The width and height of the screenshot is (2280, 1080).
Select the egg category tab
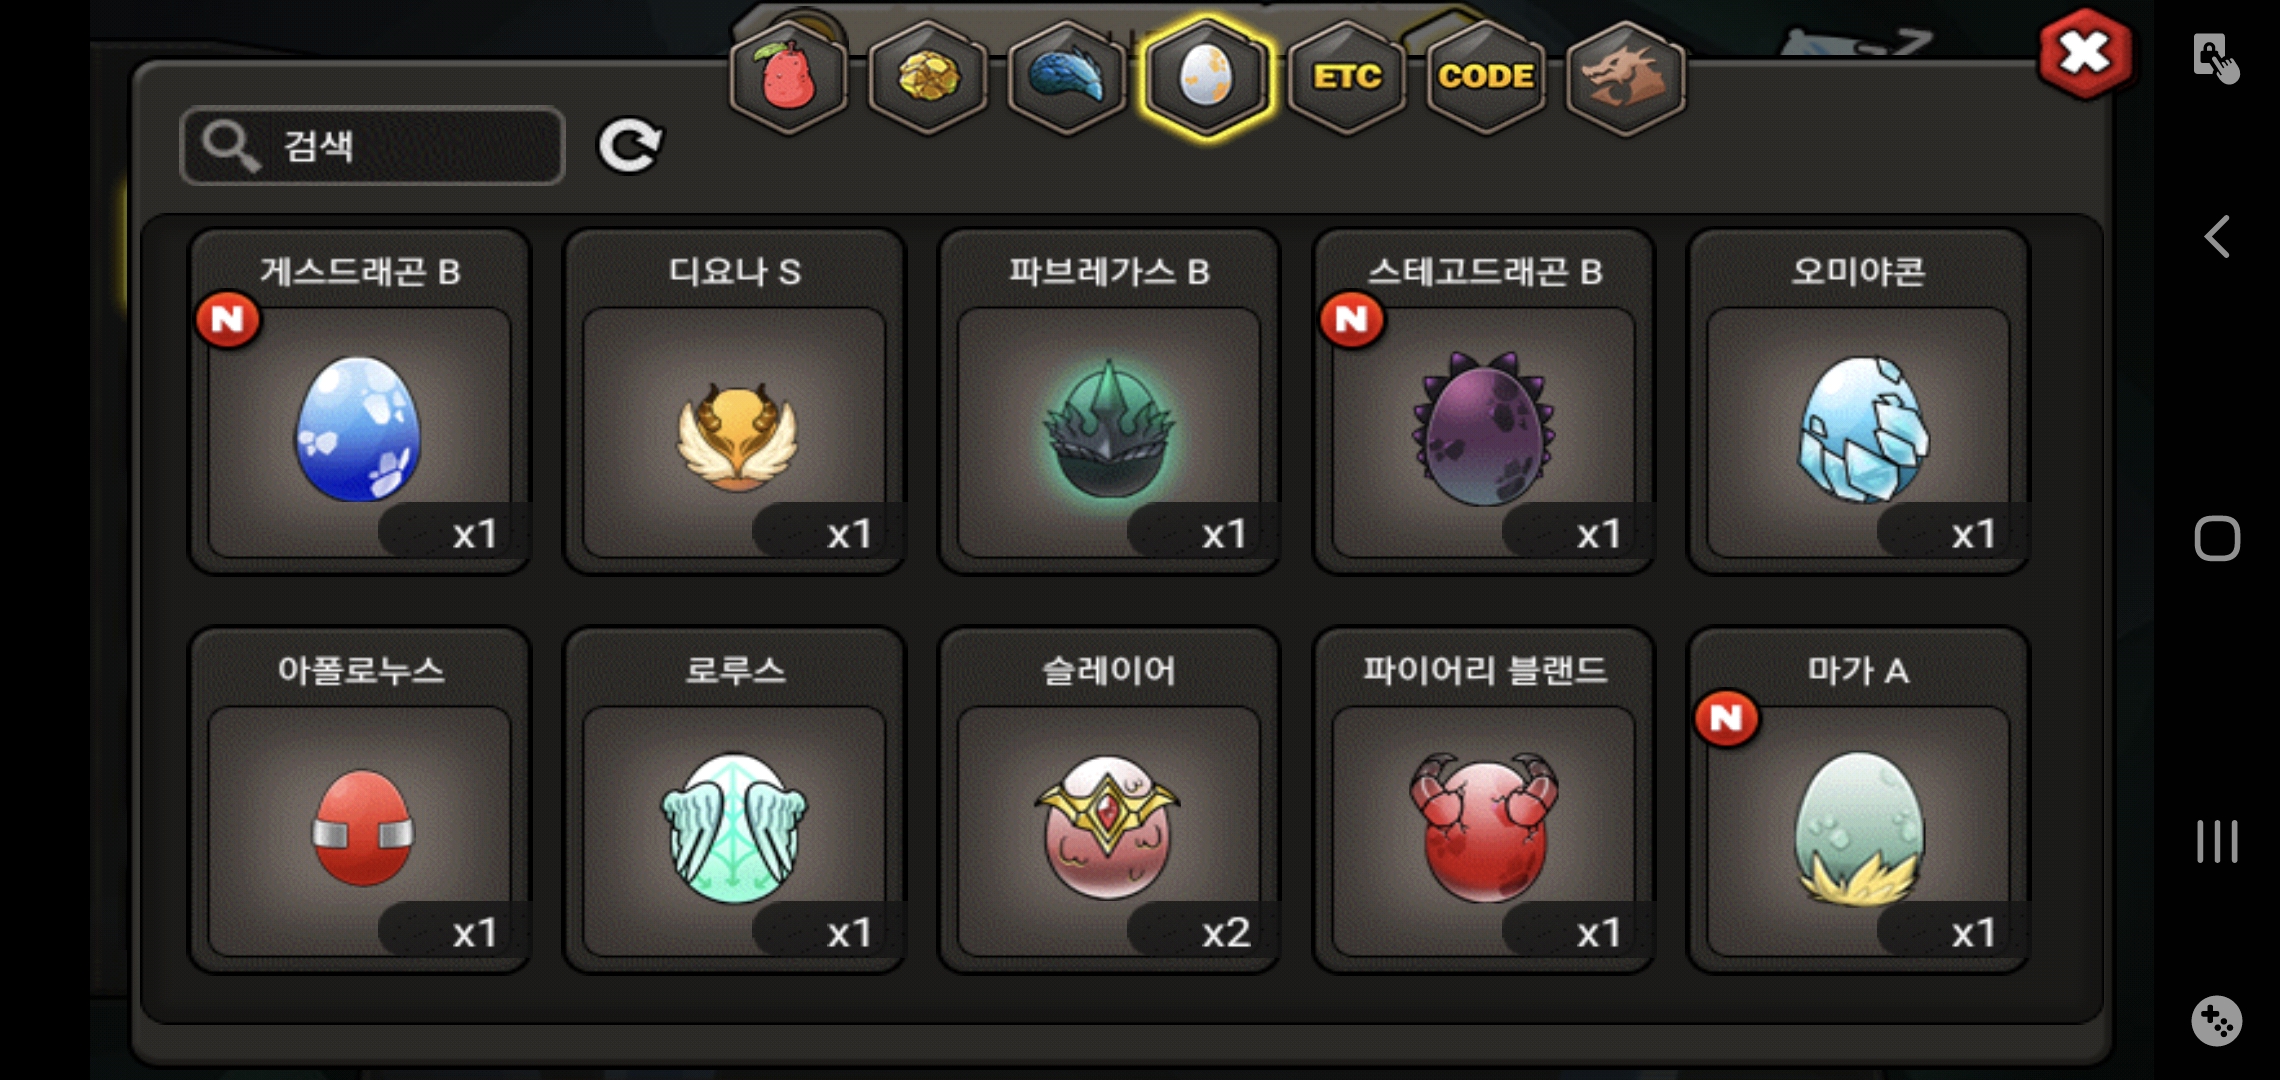[x=1207, y=78]
